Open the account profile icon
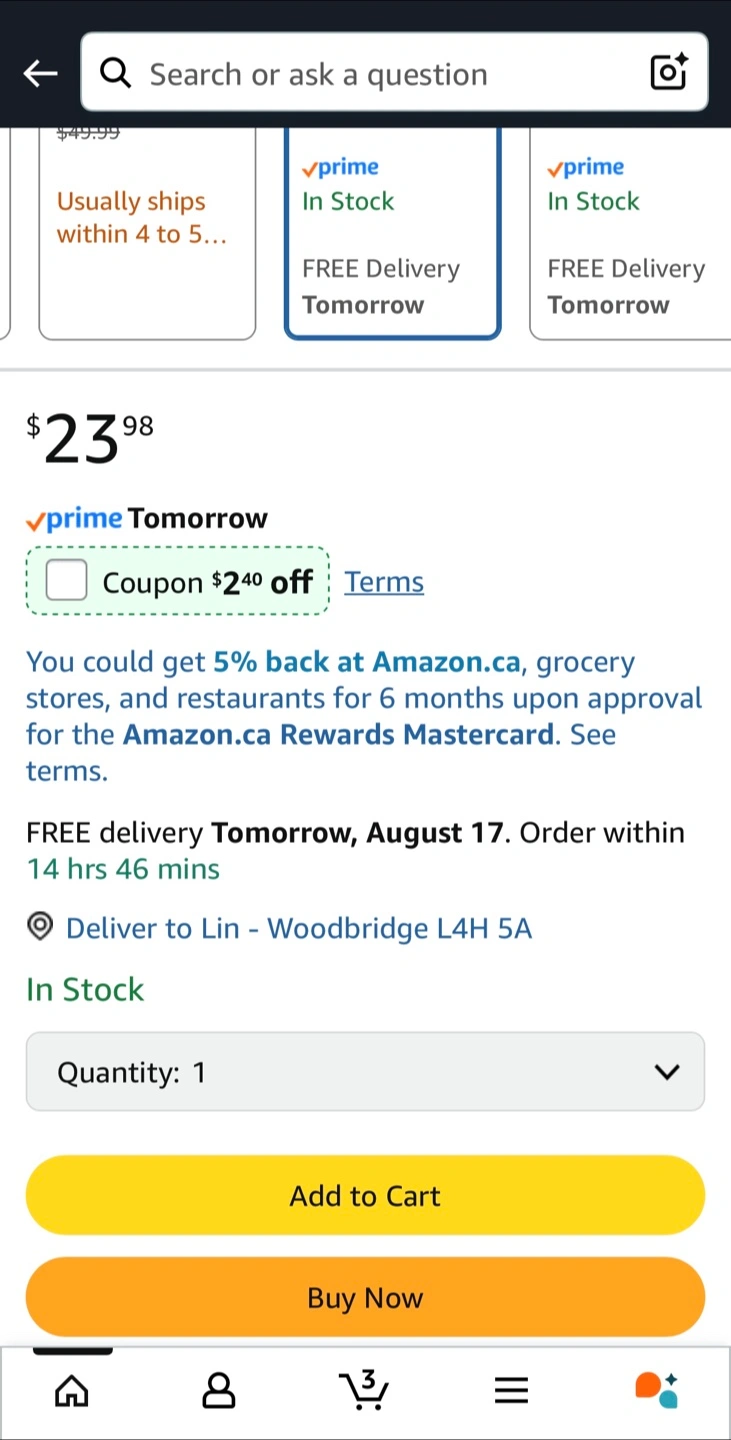Image resolution: width=731 pixels, height=1440 pixels. click(x=218, y=1390)
